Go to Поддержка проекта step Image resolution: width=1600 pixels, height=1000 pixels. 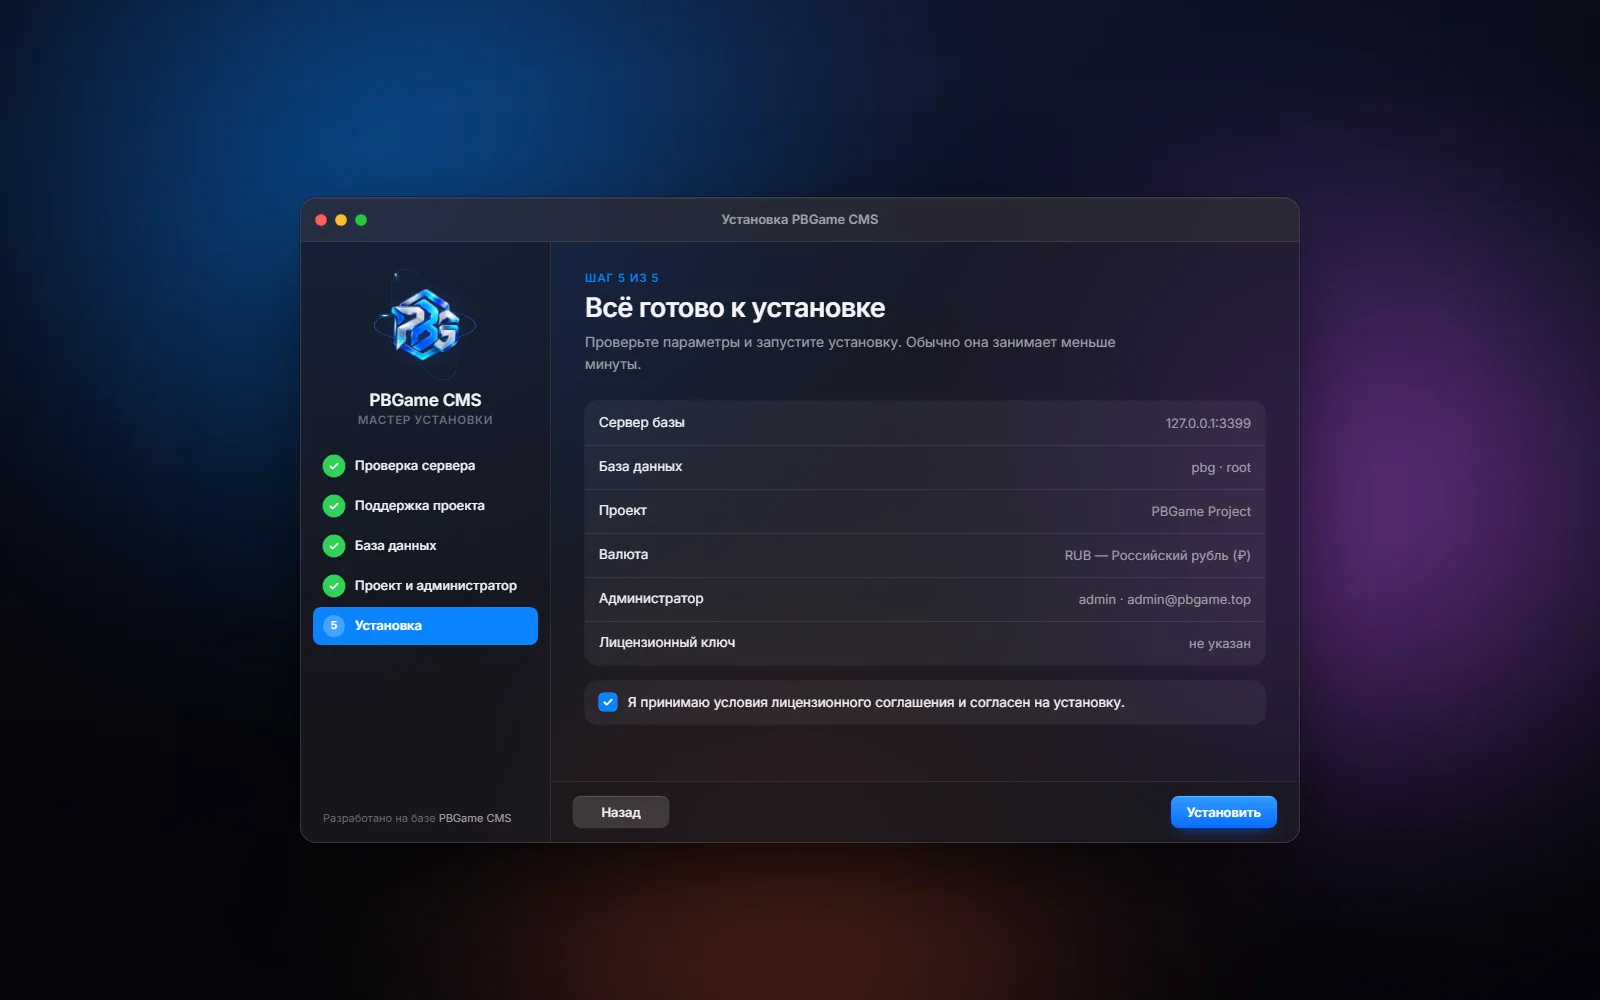point(425,506)
